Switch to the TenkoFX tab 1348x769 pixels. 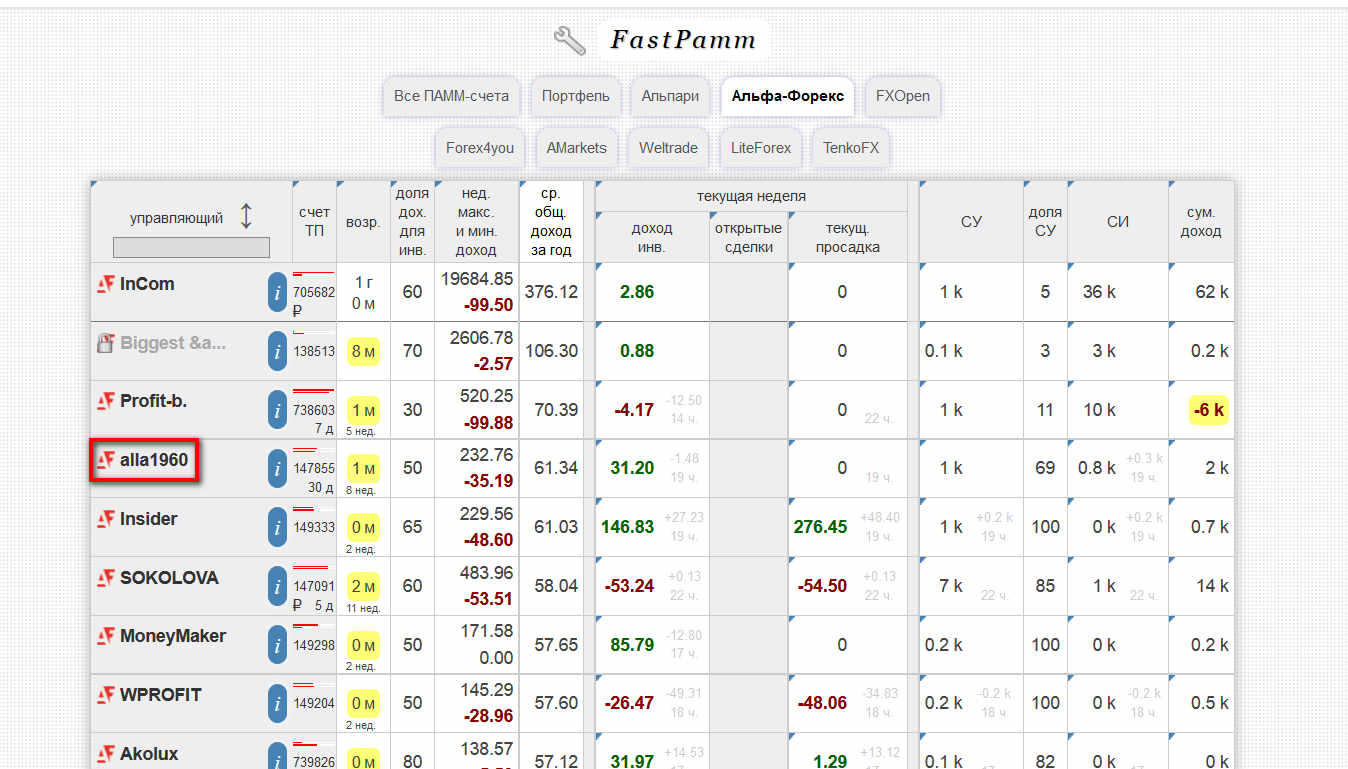pos(851,148)
